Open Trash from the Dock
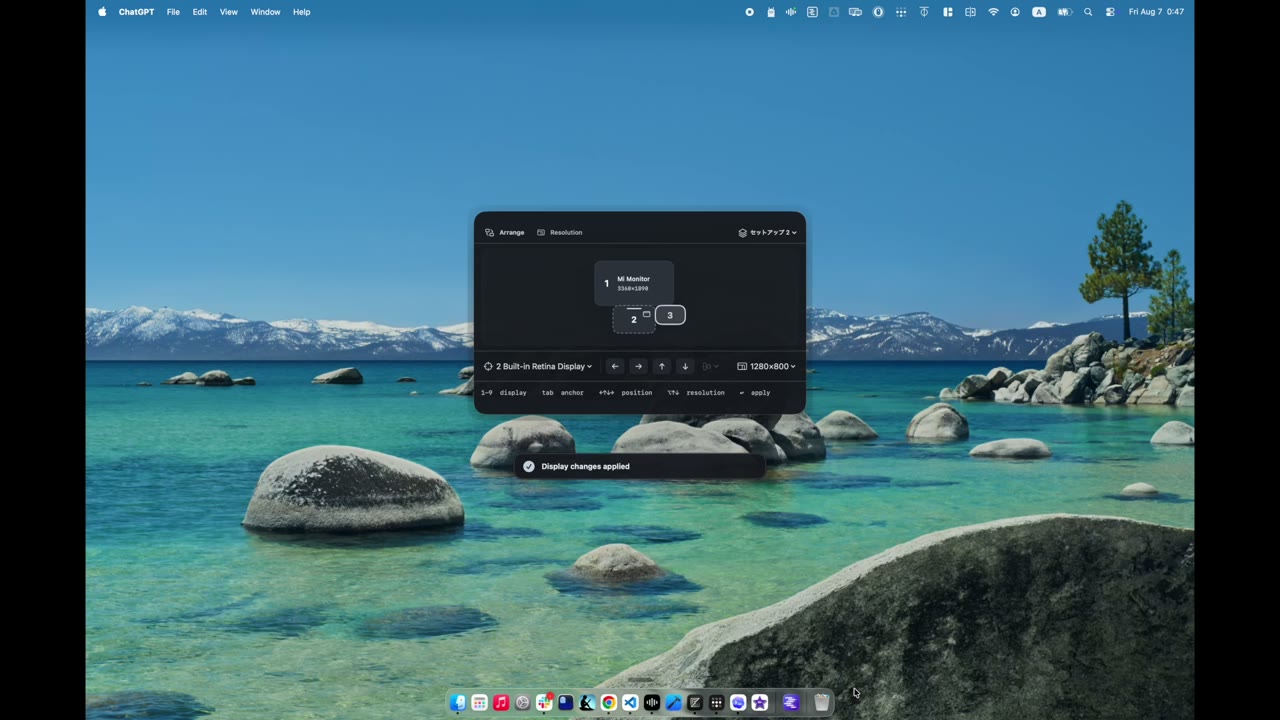 click(x=822, y=703)
